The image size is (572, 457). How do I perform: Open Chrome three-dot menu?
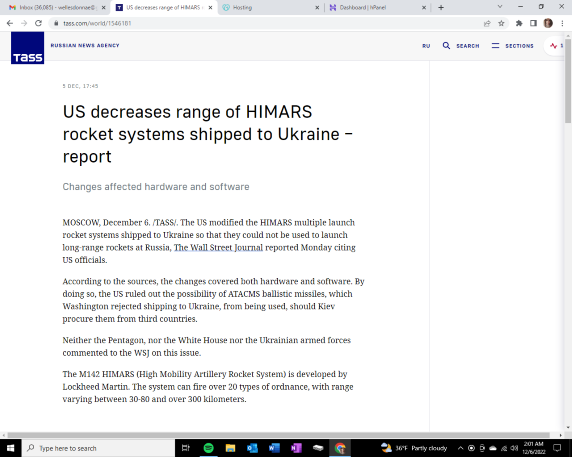(x=562, y=23)
